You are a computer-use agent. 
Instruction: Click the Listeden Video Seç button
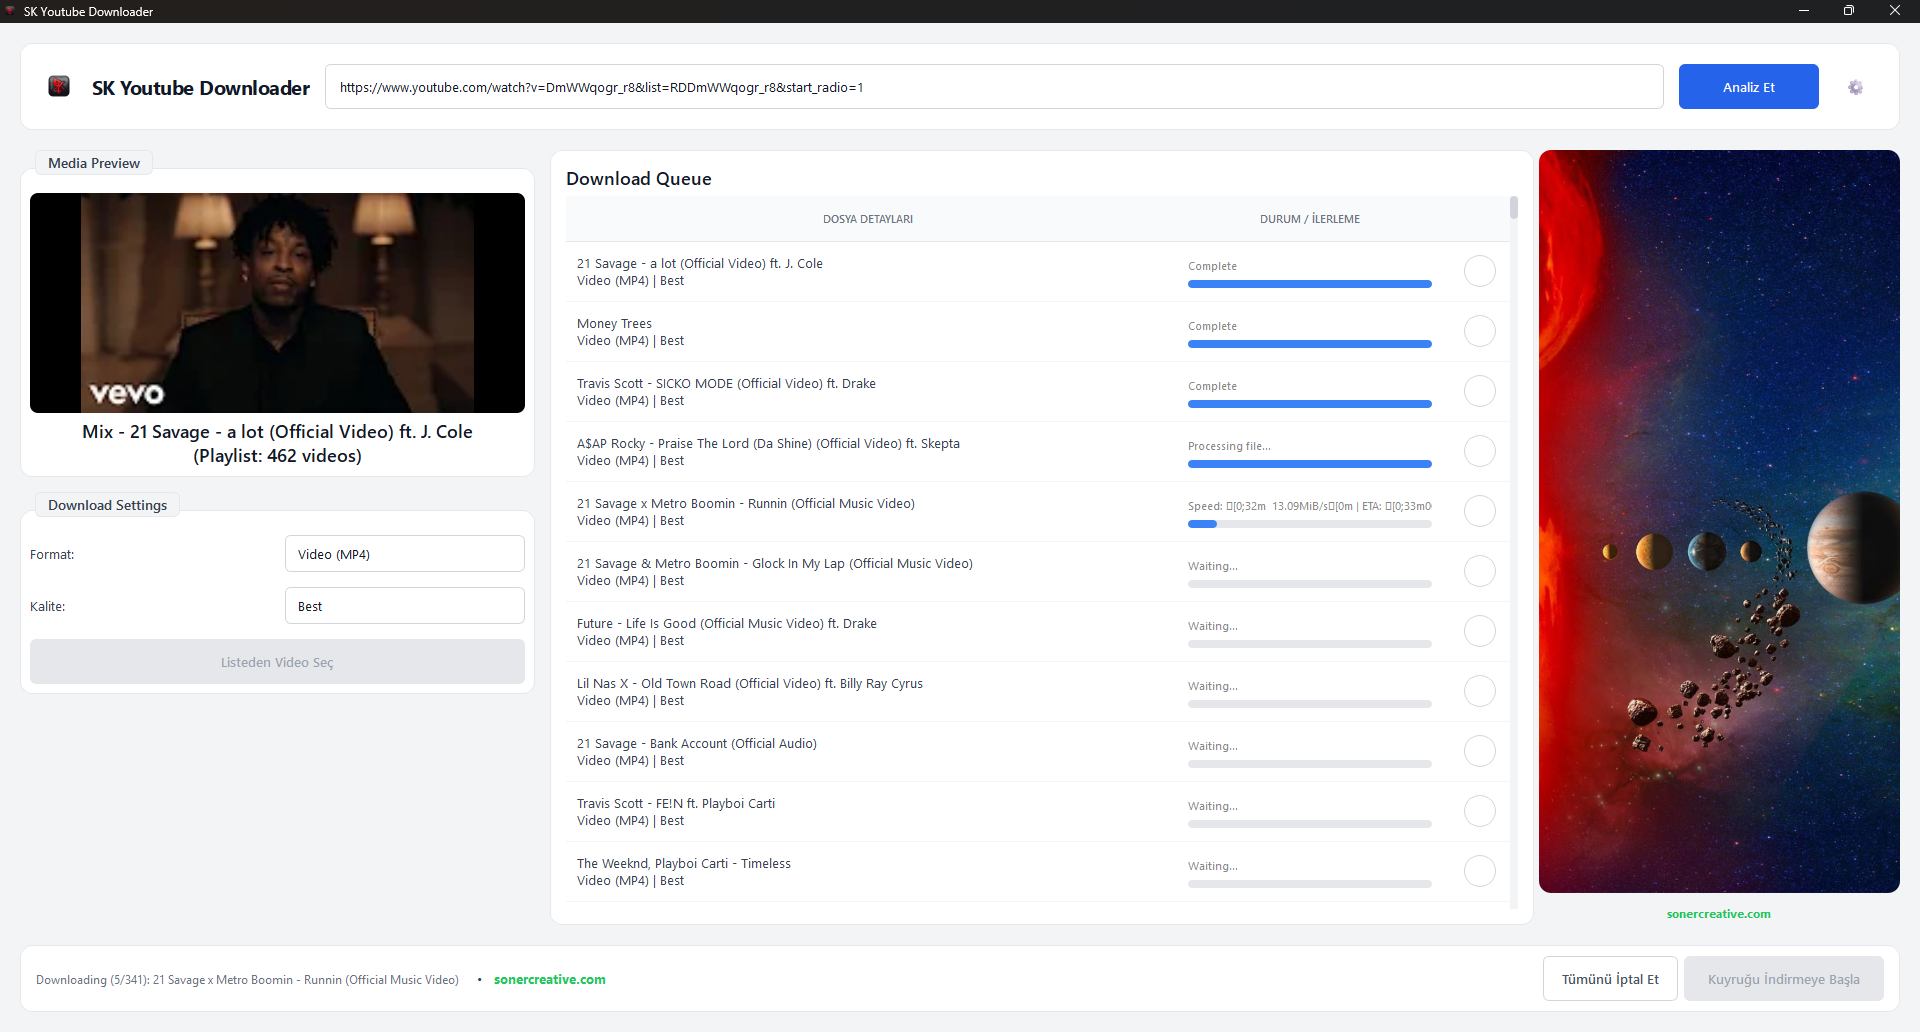click(276, 661)
